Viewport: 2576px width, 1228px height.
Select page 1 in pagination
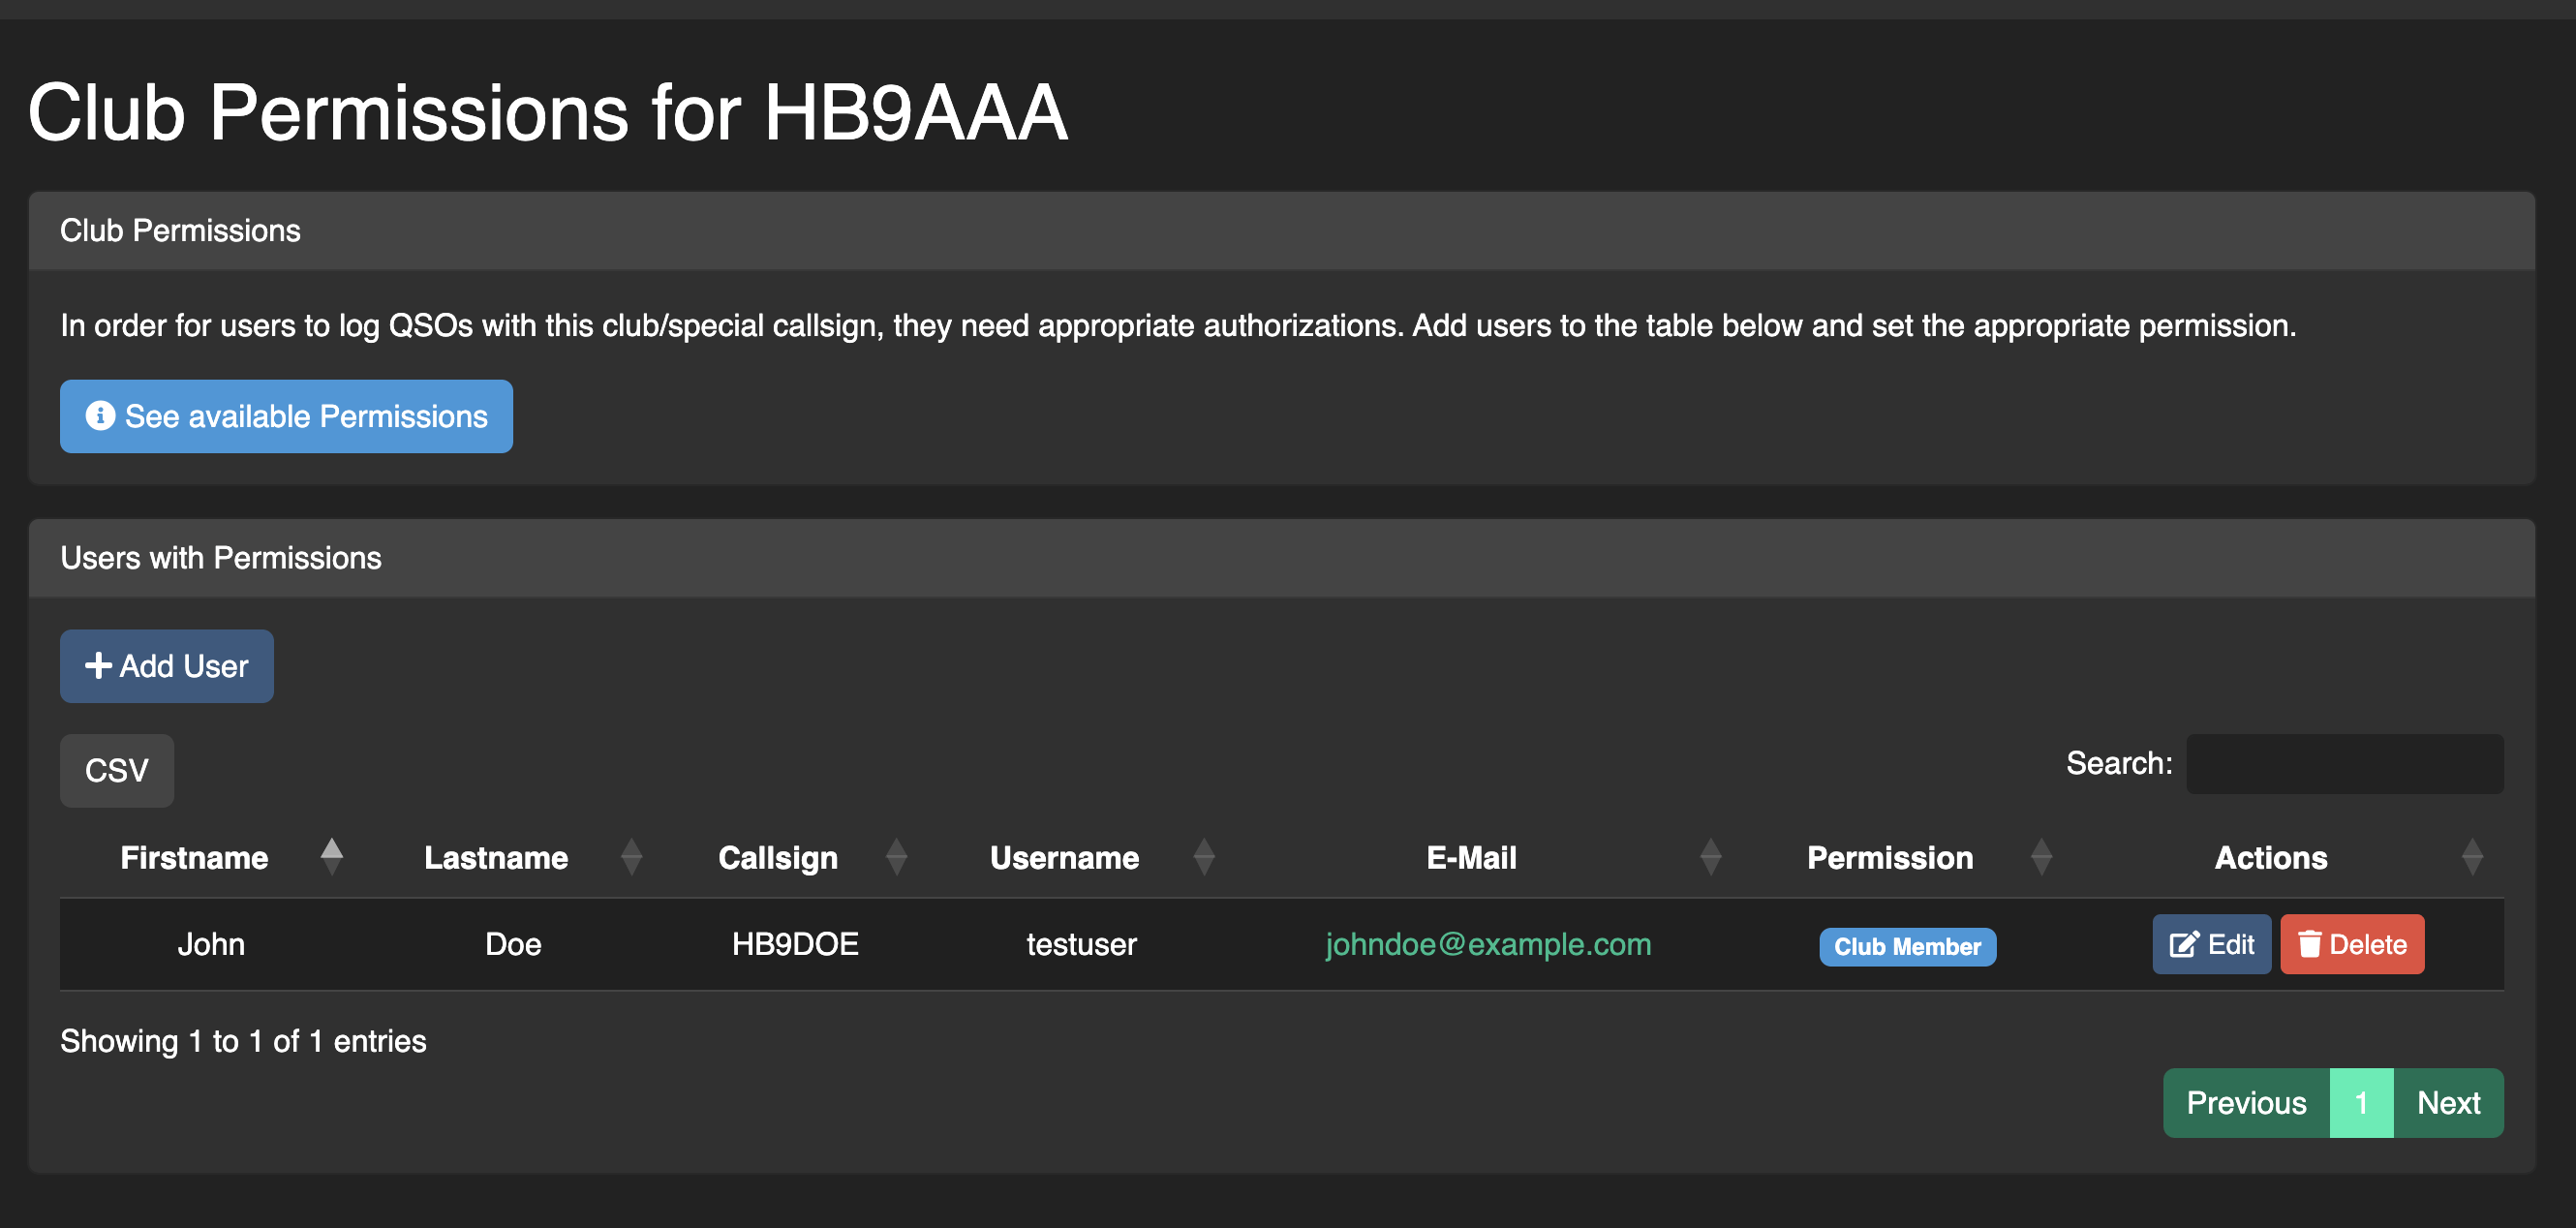coord(2361,1103)
